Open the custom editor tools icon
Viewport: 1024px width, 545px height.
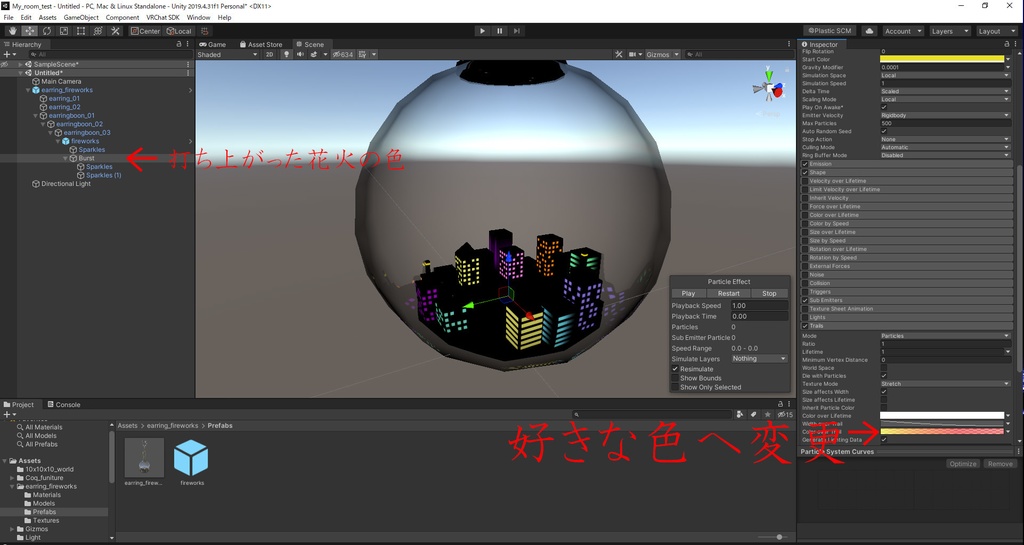pos(115,31)
